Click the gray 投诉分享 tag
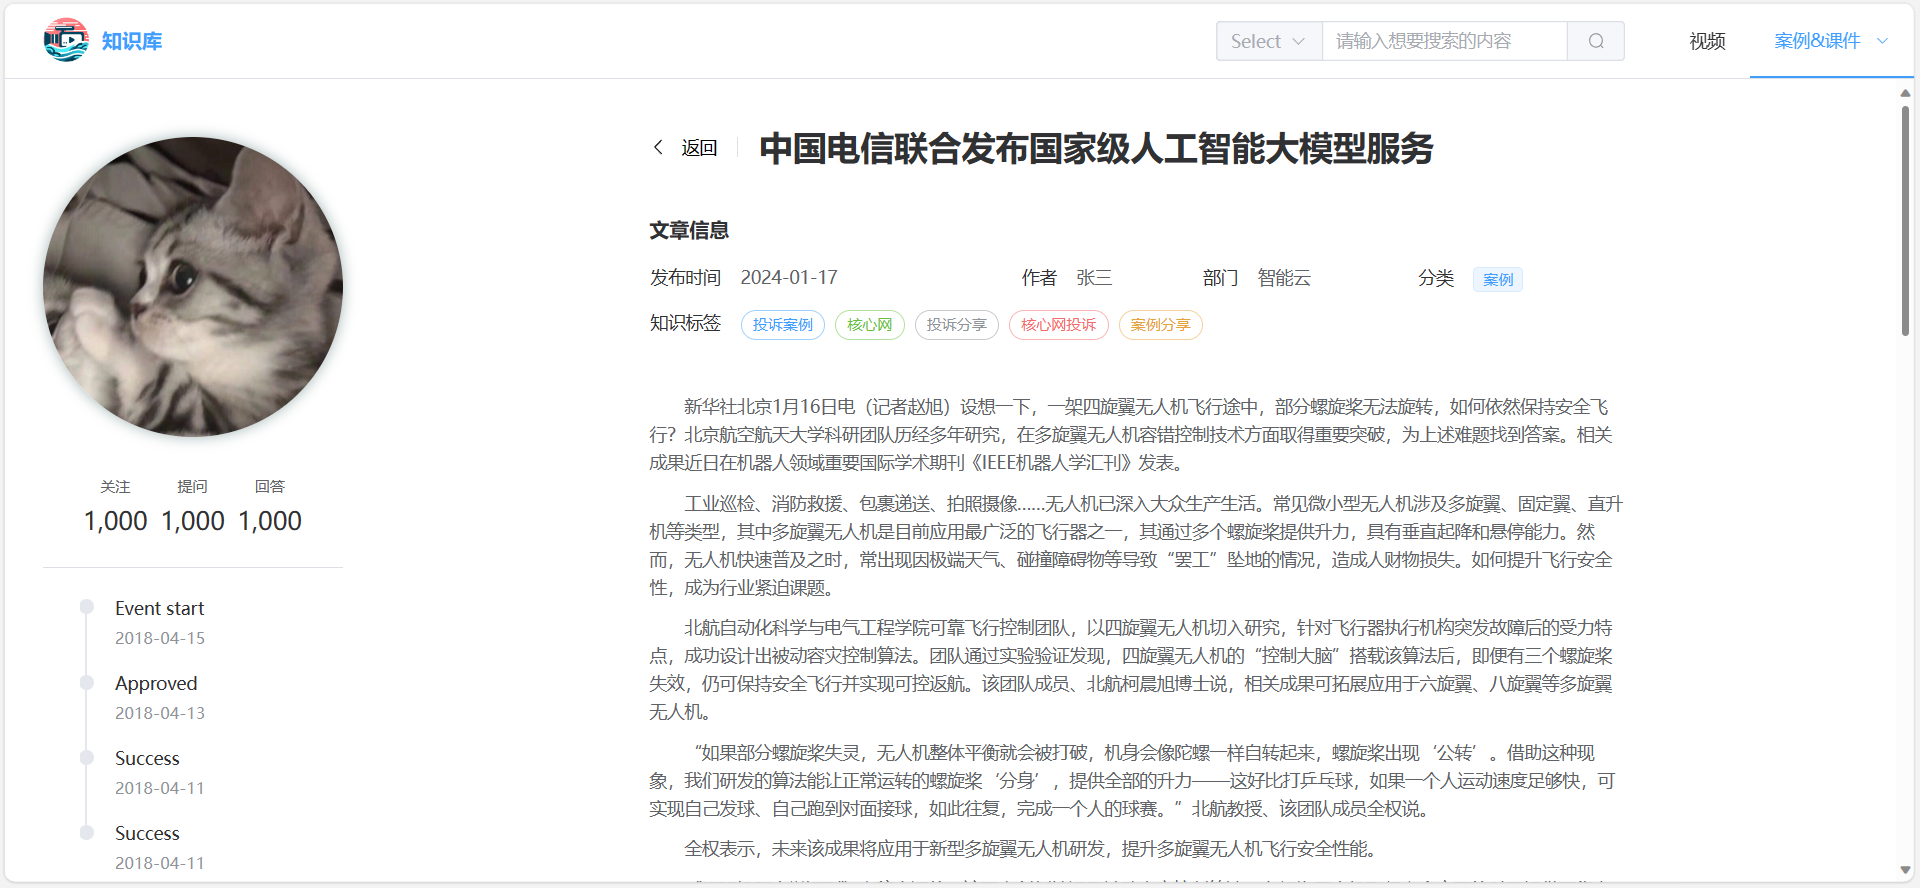This screenshot has width=1920, height=888. [956, 325]
